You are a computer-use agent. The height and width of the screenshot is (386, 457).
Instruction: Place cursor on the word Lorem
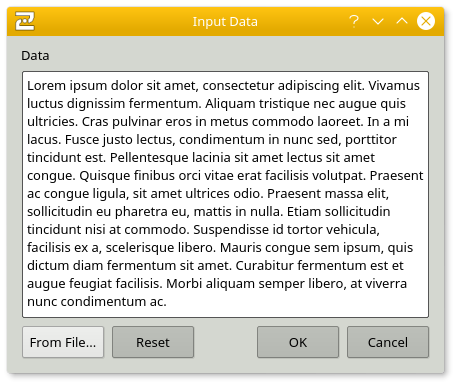[x=46, y=86]
